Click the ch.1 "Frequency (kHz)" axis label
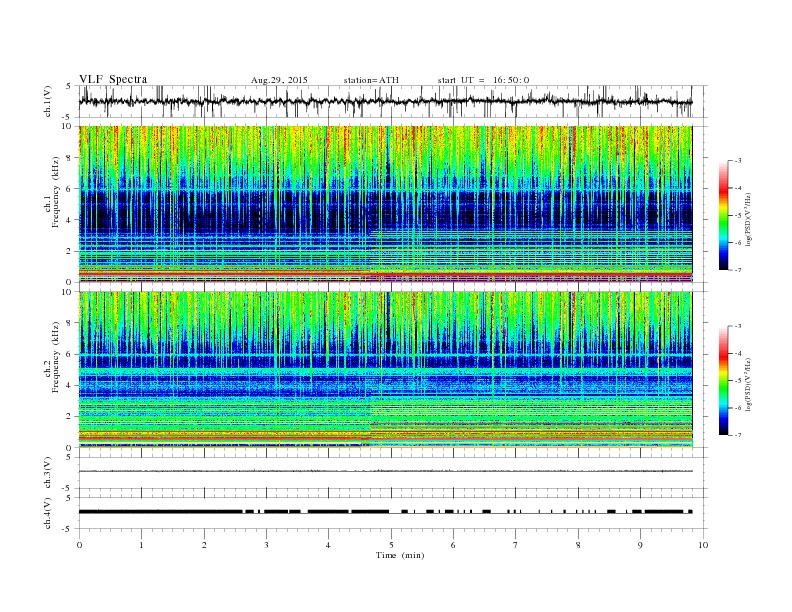 (x=56, y=192)
